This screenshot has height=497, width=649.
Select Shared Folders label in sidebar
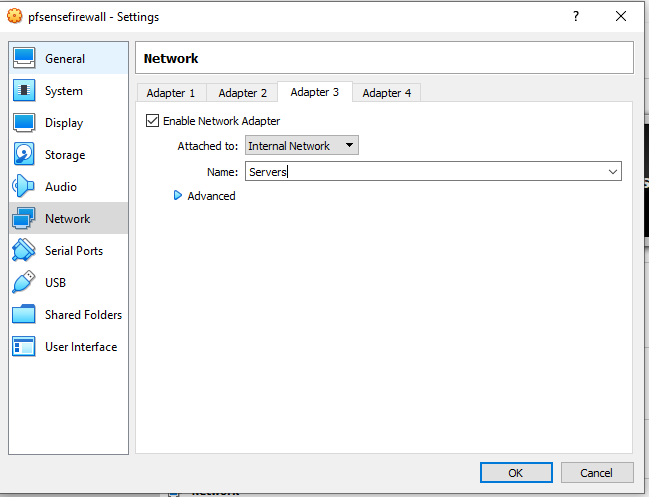(x=84, y=315)
